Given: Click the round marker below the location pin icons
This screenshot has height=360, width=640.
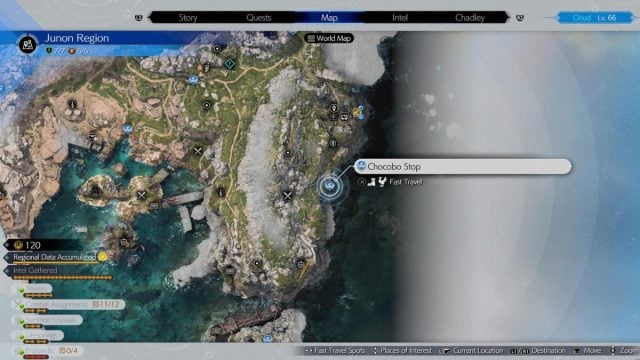Looking at the screenshot, I should pos(333,143).
